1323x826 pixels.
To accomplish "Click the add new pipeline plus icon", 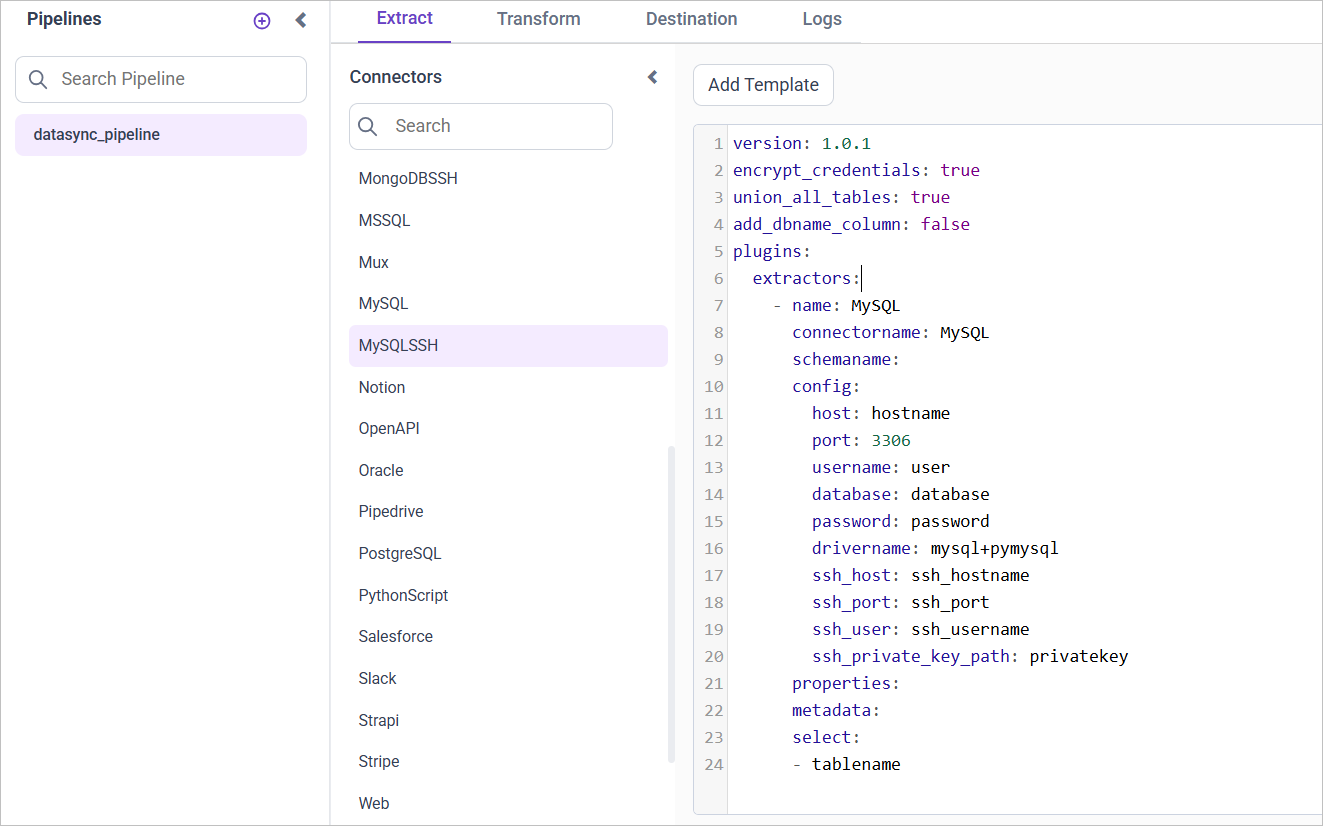I will (261, 20).
